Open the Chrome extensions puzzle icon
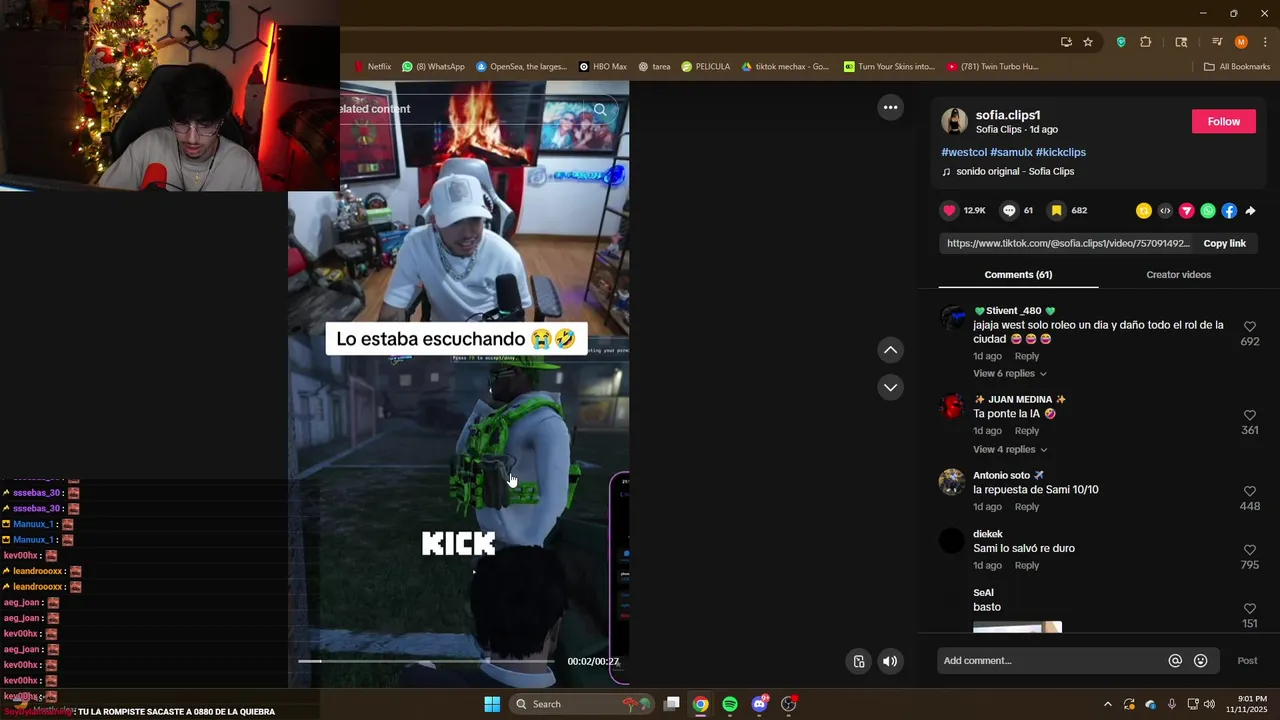 pyautogui.click(x=1146, y=42)
